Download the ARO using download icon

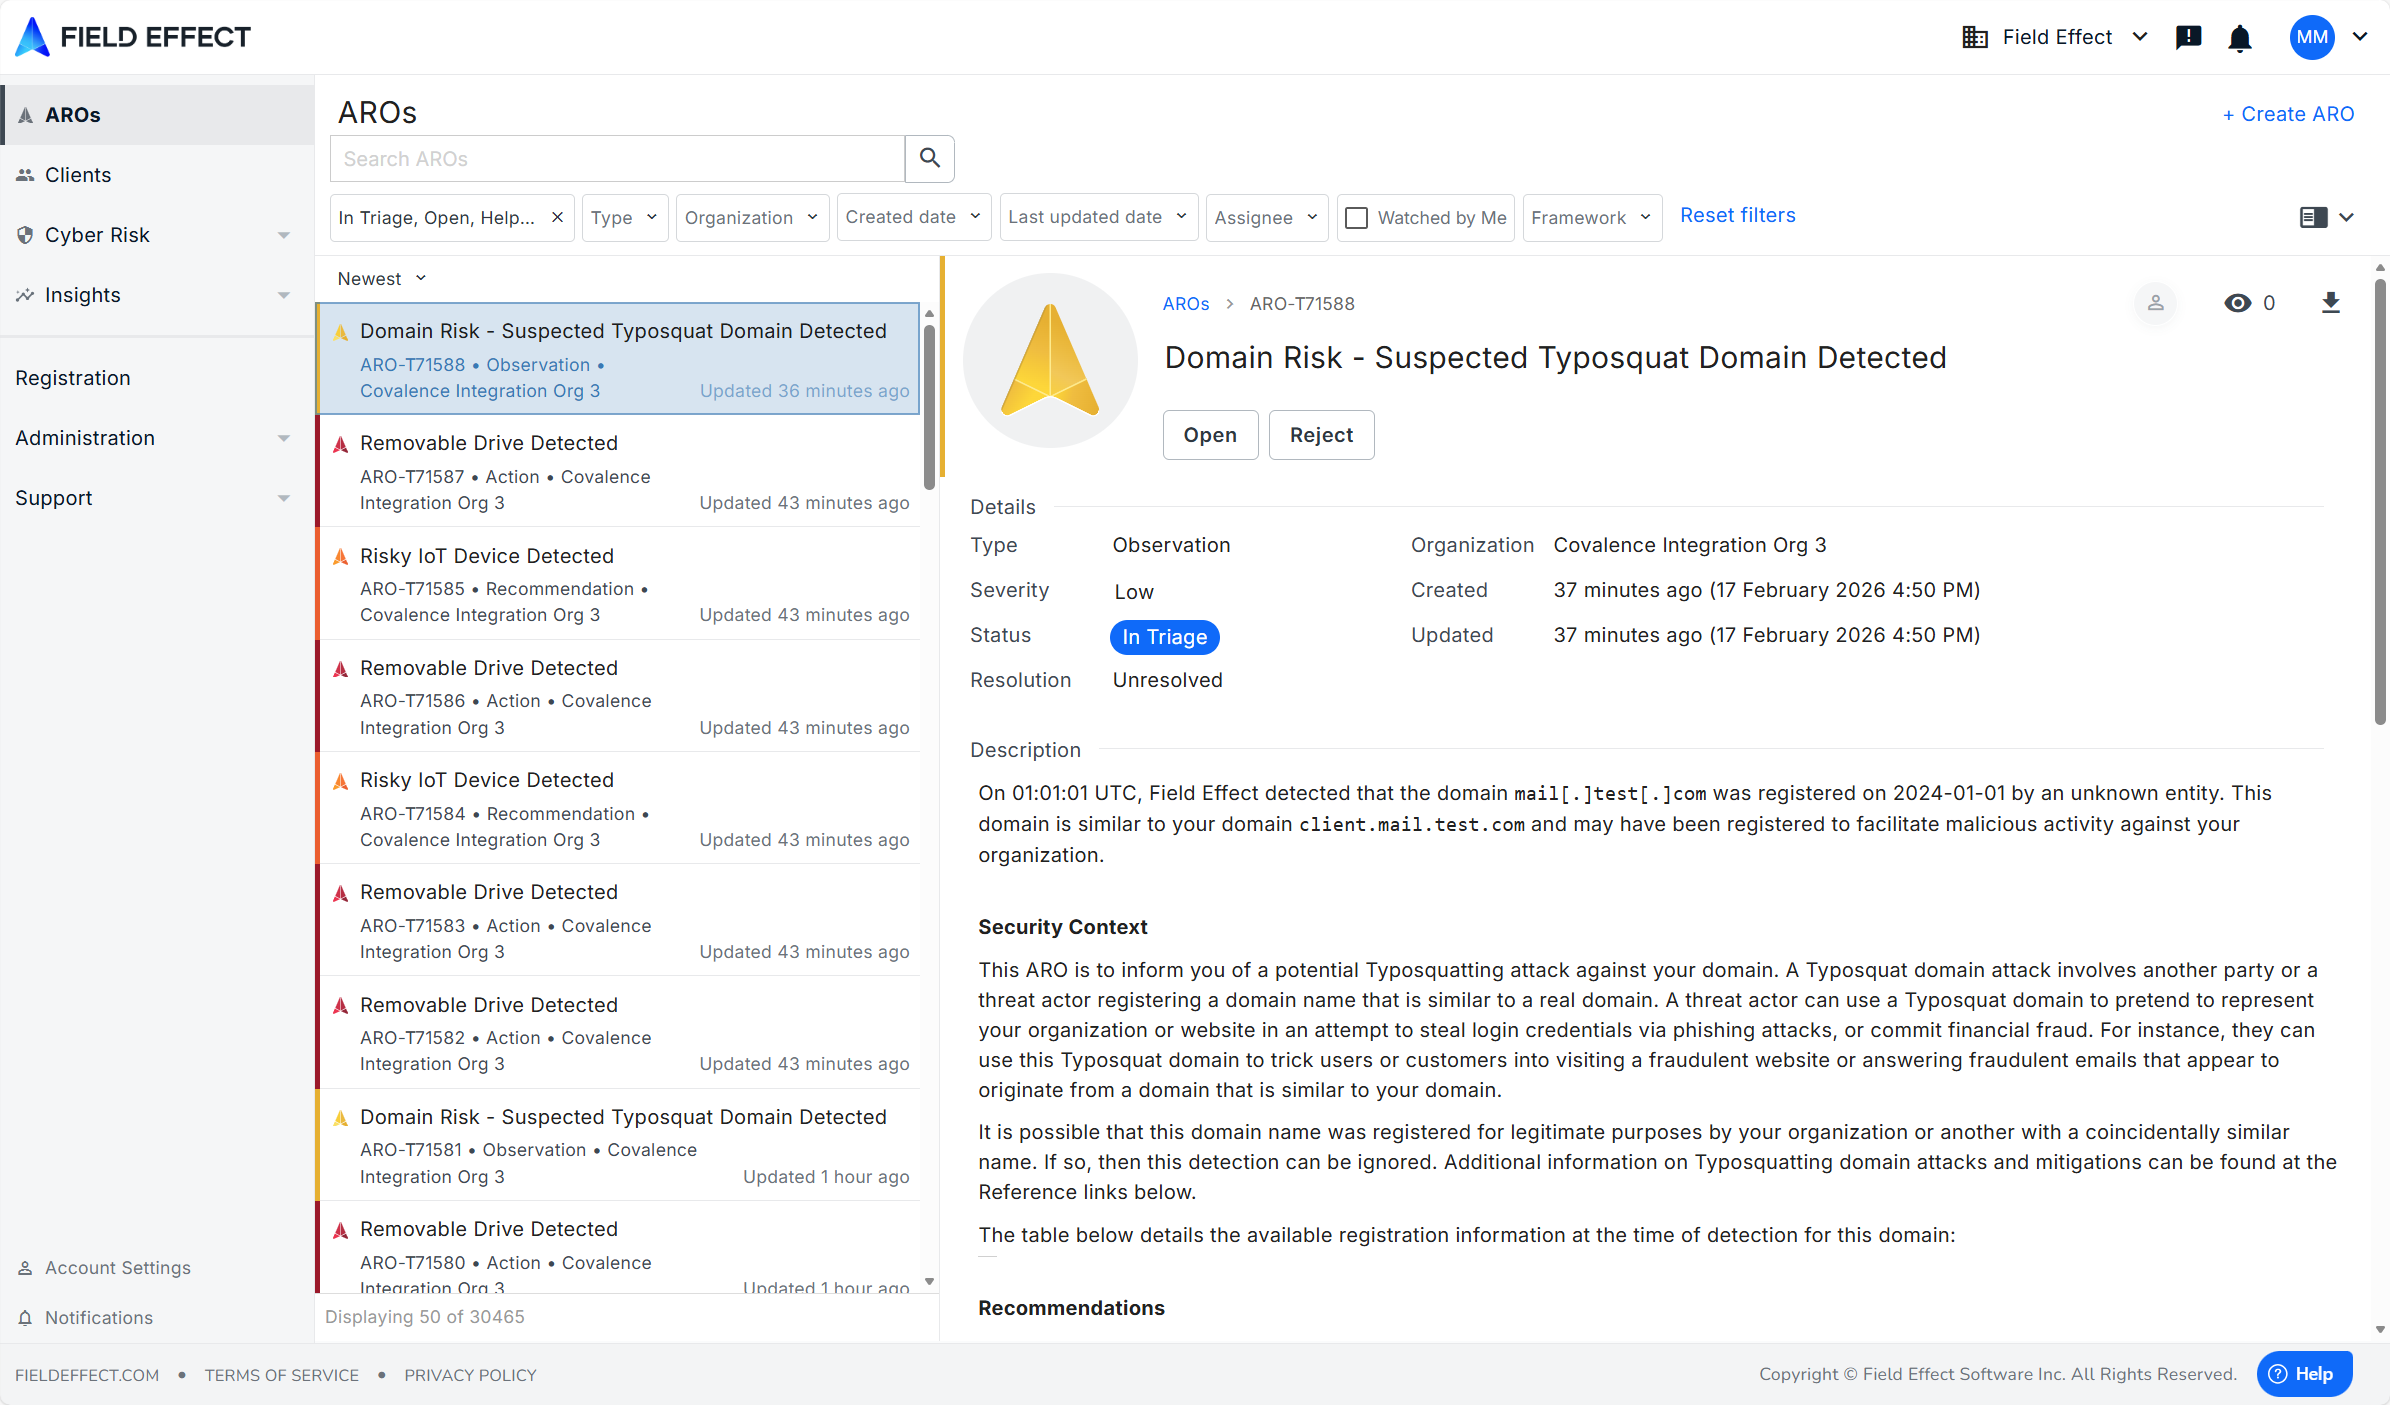click(2330, 303)
